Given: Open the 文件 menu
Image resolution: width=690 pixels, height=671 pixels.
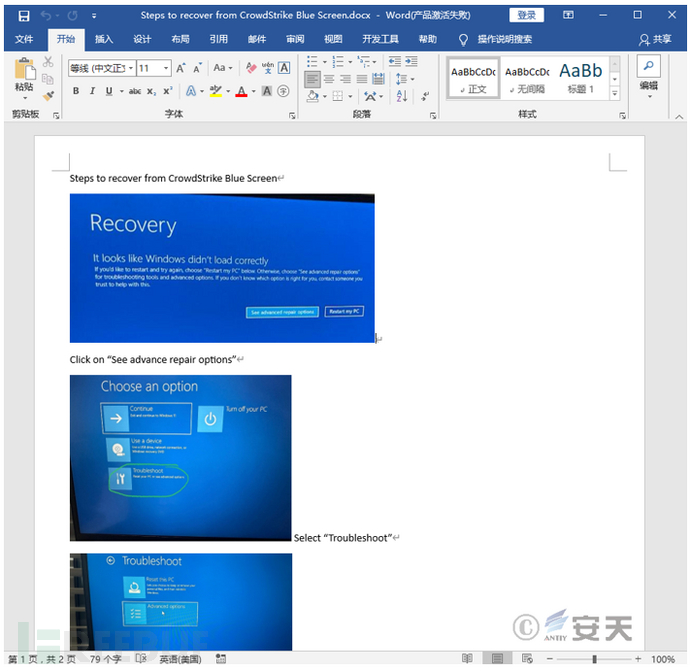Looking at the screenshot, I should (25, 39).
